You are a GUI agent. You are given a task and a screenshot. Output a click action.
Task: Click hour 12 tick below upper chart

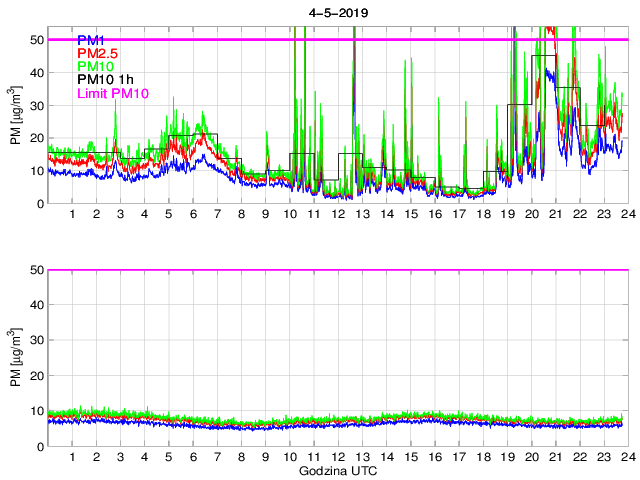pyautogui.click(x=337, y=214)
